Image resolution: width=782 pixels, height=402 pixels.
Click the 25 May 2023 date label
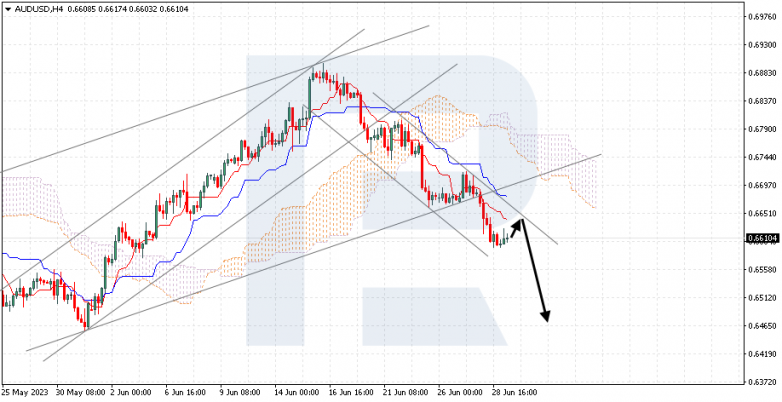[25, 393]
